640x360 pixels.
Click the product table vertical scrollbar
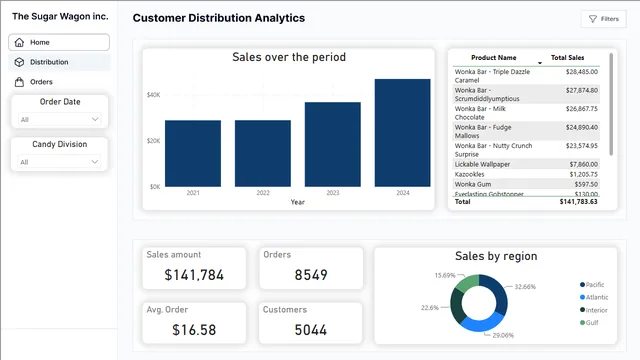coord(611,104)
